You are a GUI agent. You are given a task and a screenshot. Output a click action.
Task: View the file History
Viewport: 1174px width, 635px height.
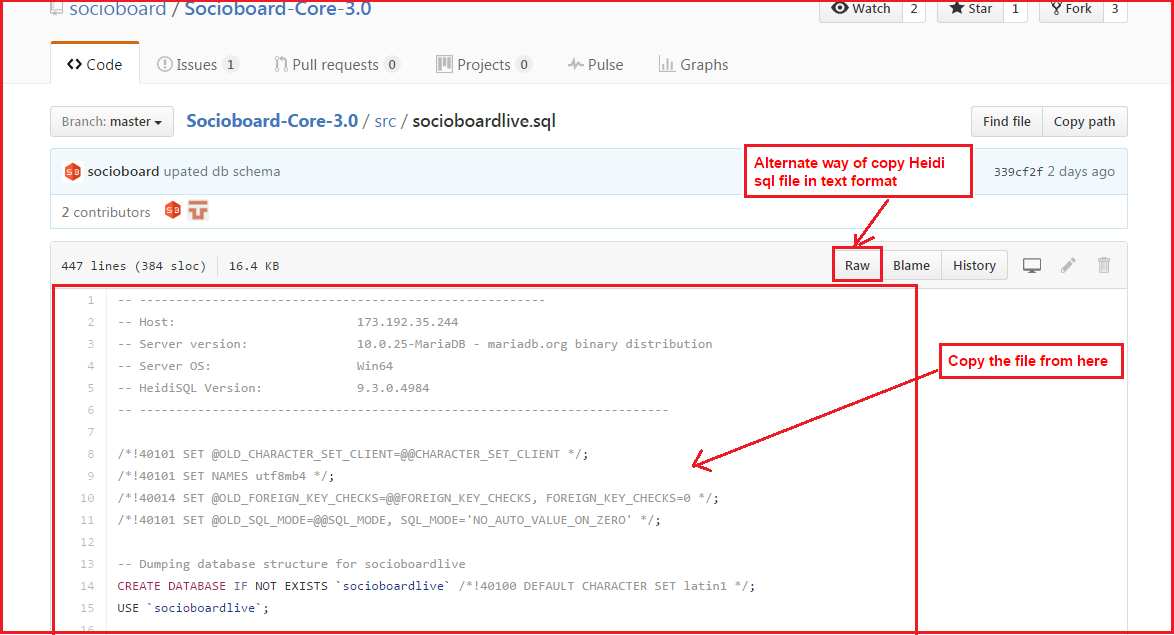point(974,265)
